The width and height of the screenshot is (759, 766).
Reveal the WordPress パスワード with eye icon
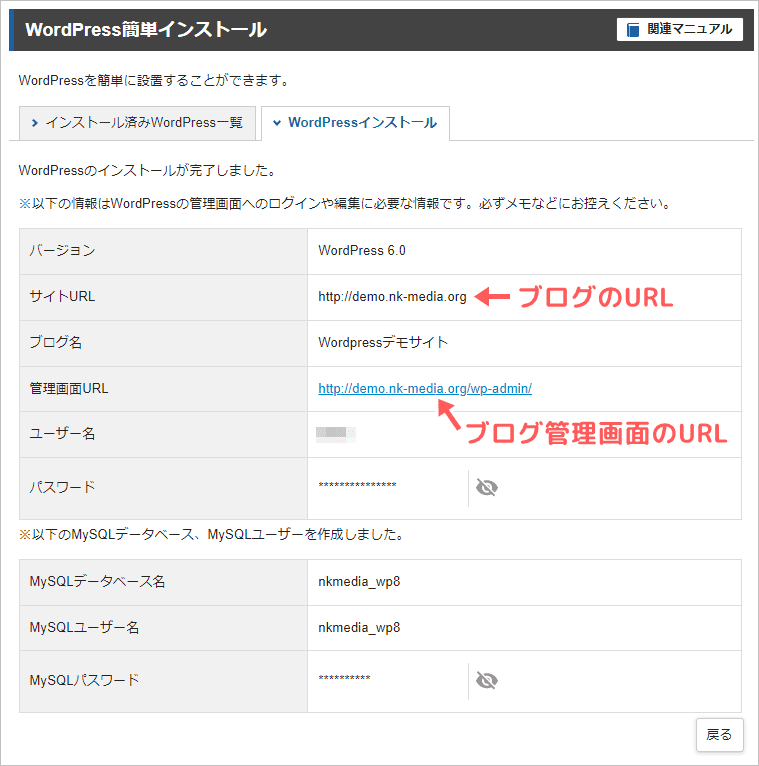click(487, 487)
